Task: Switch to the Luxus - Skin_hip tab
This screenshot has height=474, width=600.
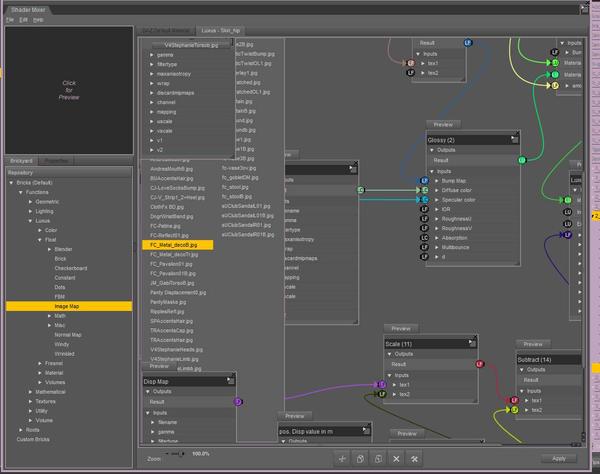Action: pyautogui.click(x=220, y=31)
